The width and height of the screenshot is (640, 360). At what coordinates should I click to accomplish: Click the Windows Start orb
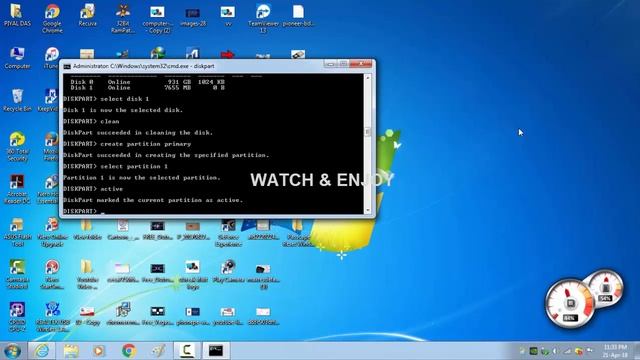click(12, 351)
